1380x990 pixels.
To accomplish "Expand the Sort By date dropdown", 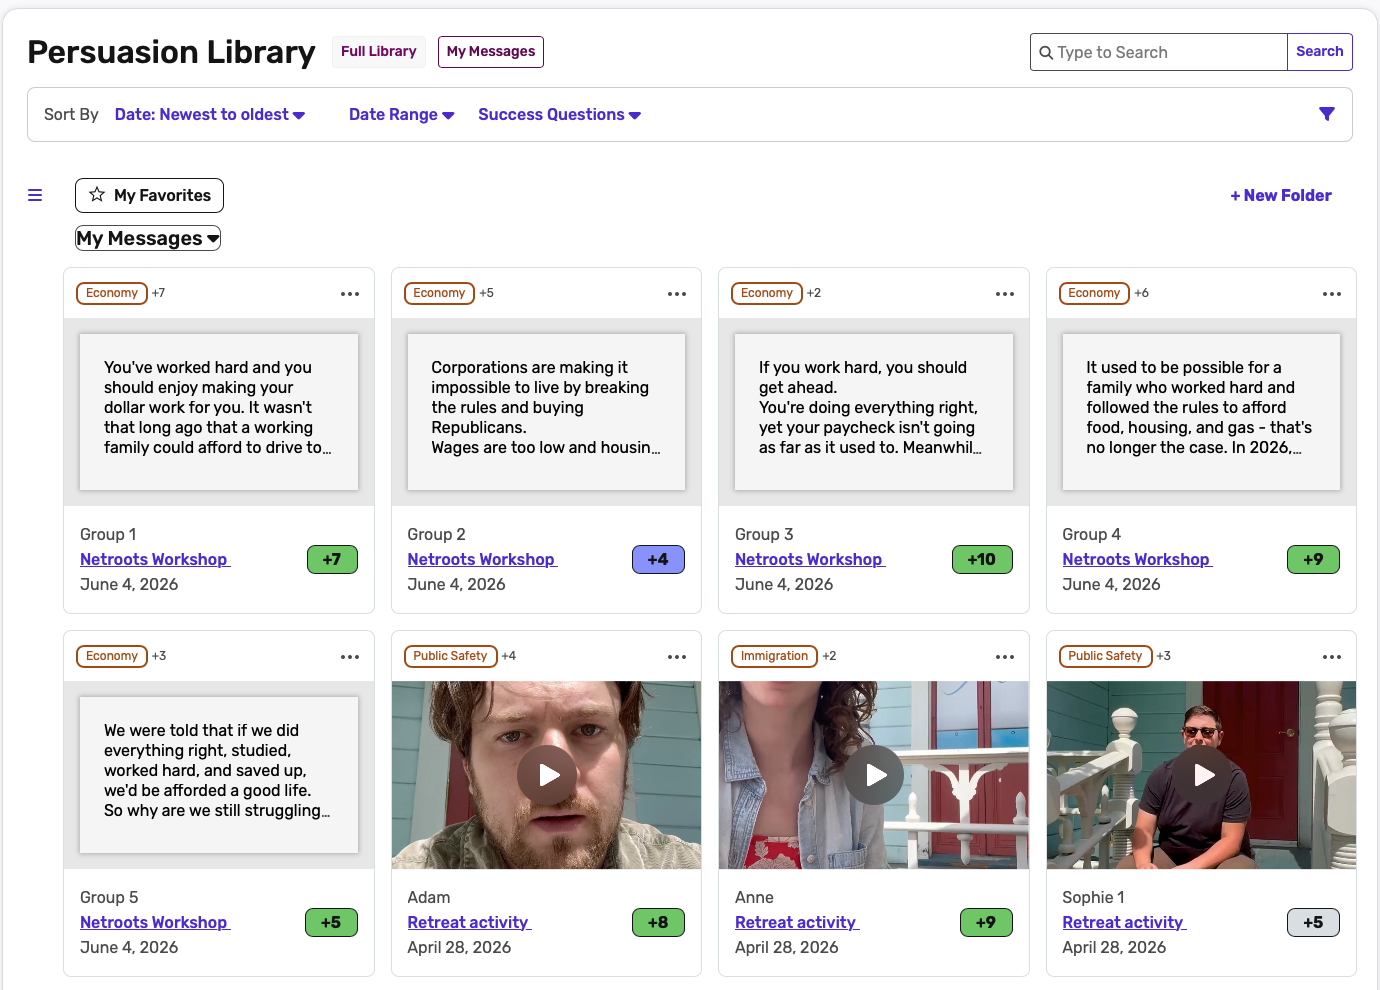I will (210, 115).
